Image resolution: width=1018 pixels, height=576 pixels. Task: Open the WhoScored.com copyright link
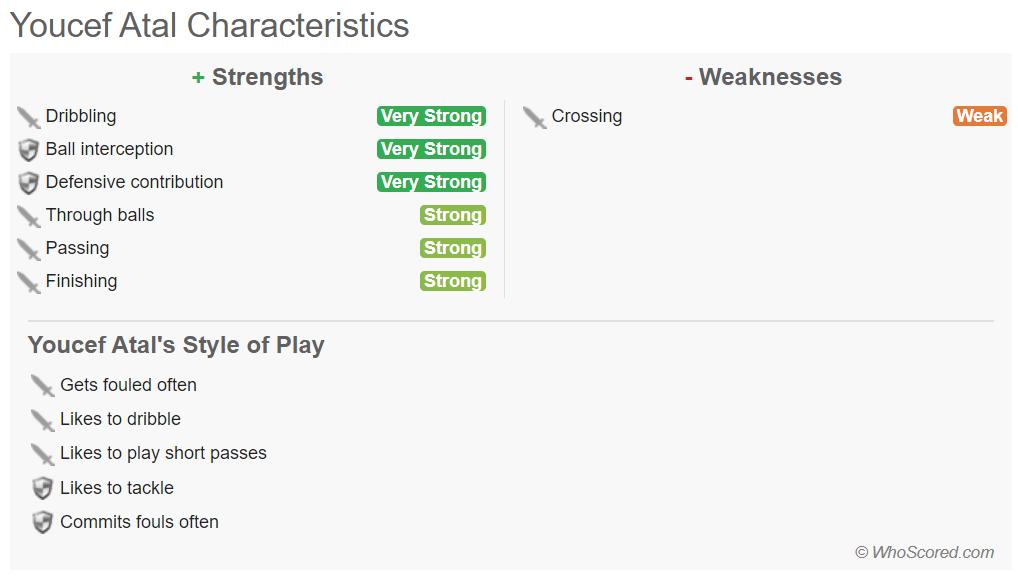(924, 552)
